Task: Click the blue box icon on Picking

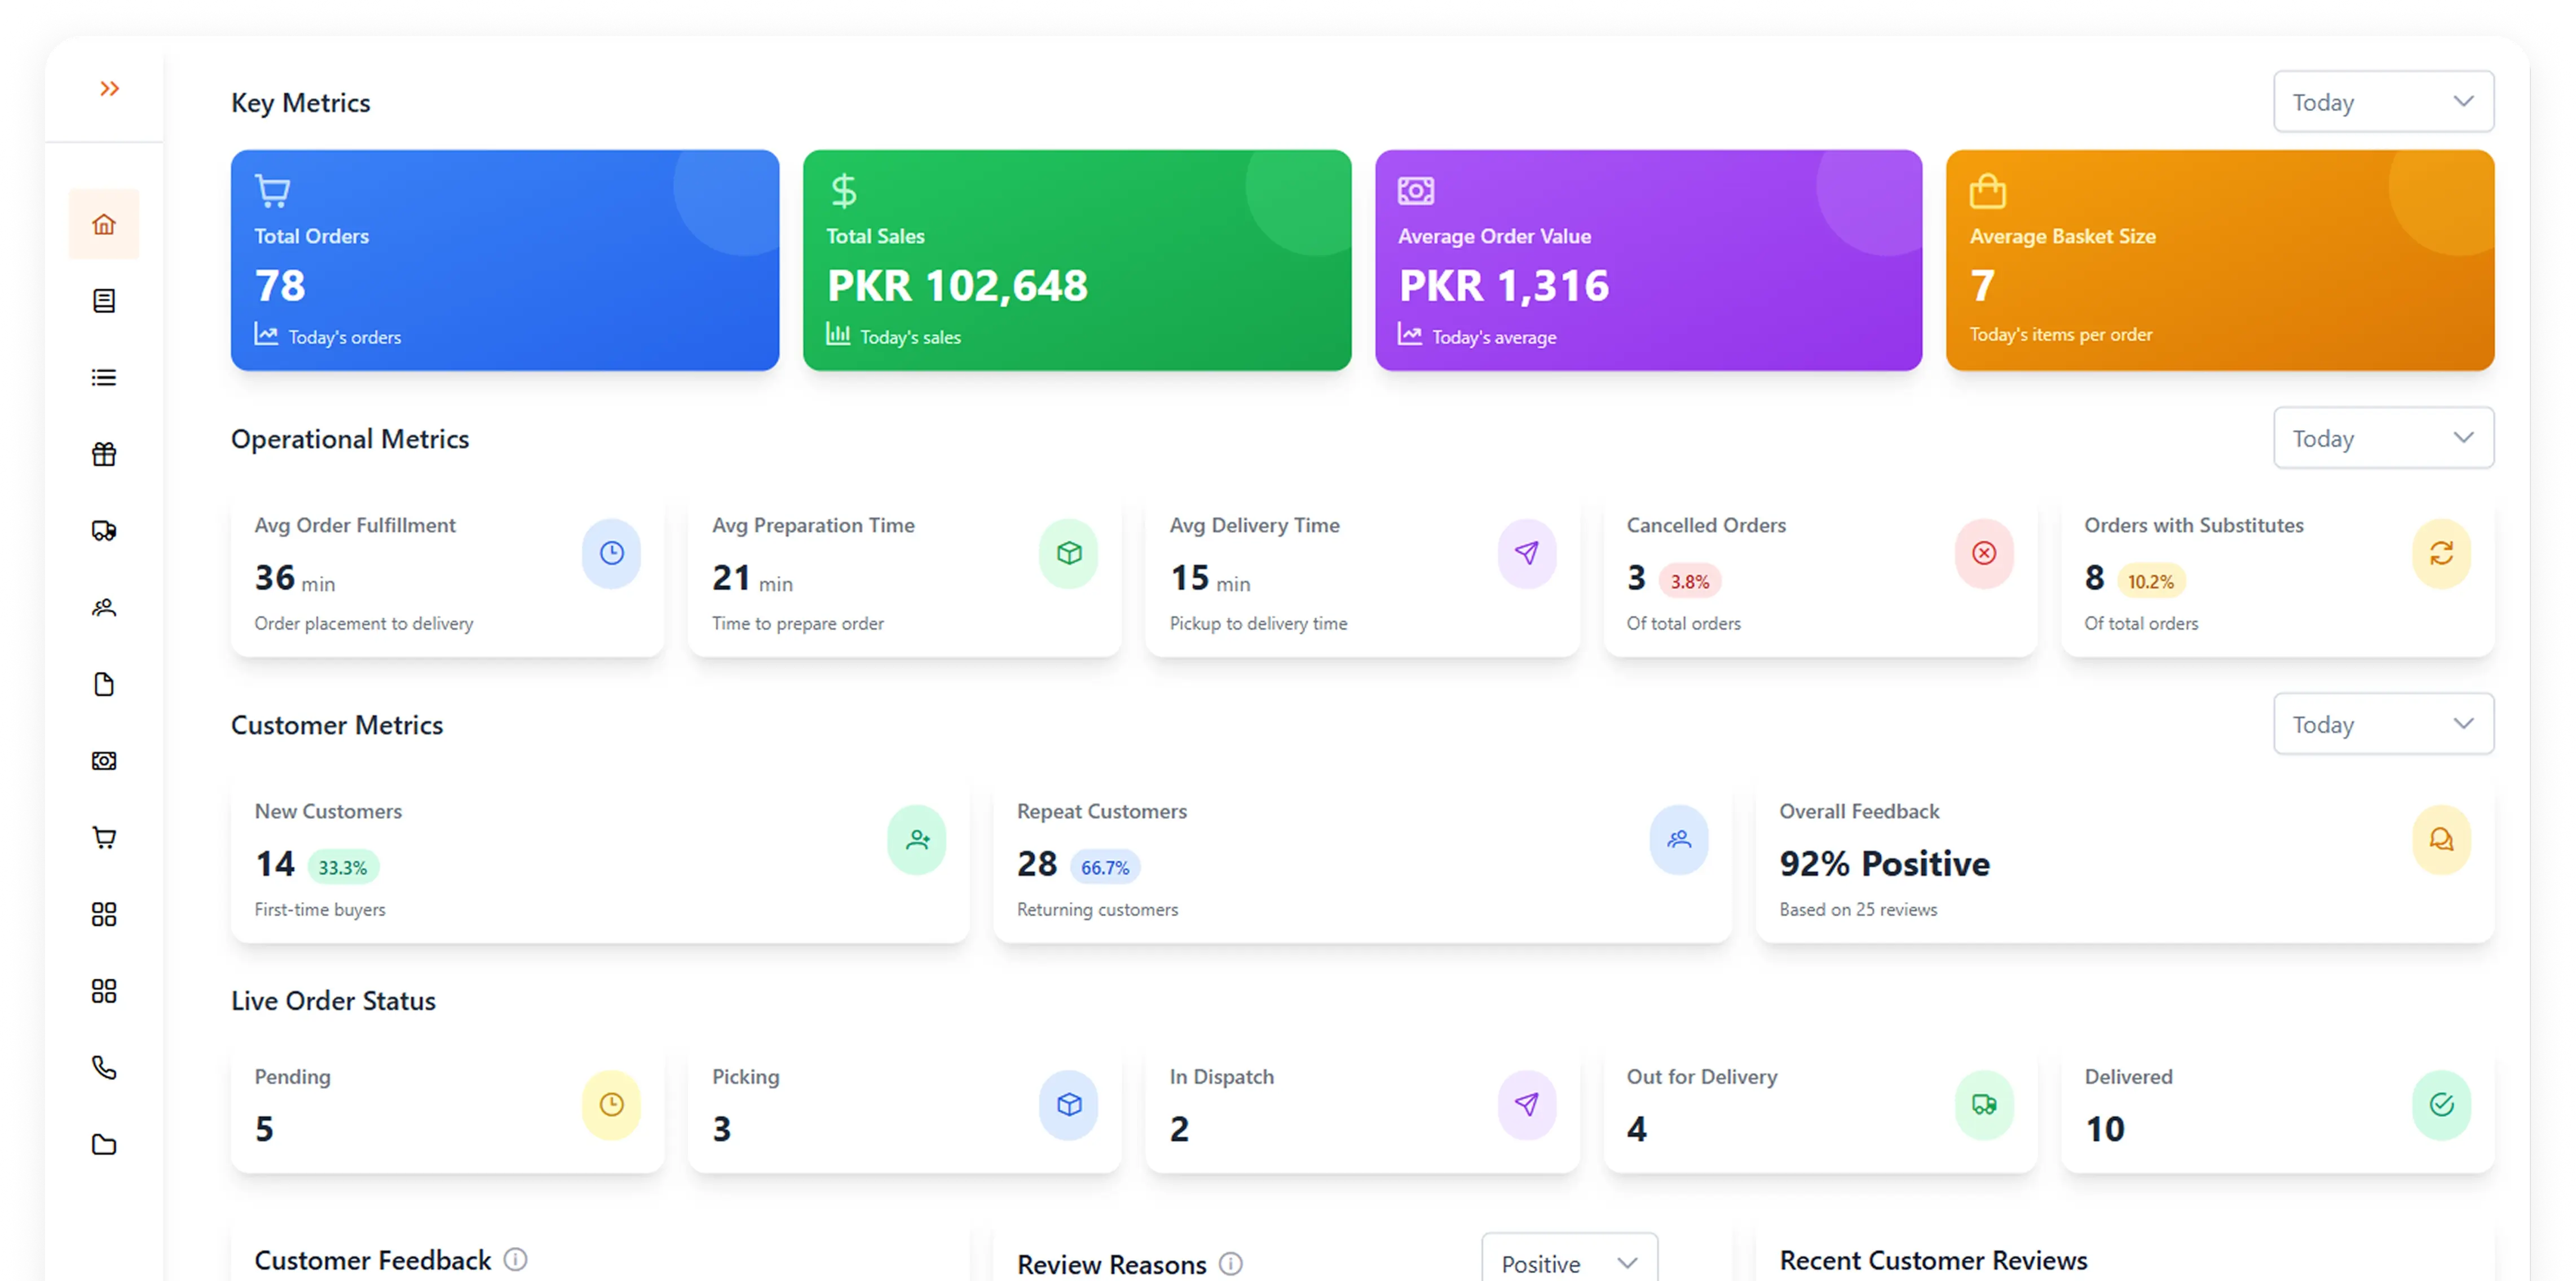Action: [1069, 1105]
